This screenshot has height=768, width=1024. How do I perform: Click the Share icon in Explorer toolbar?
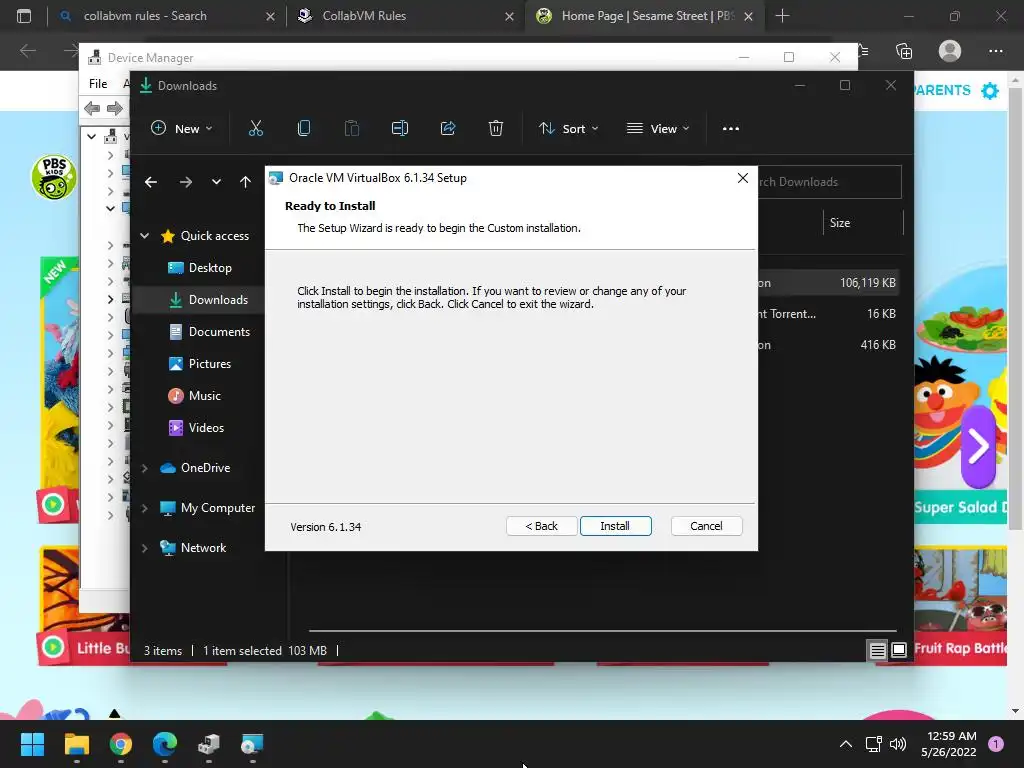(x=448, y=129)
